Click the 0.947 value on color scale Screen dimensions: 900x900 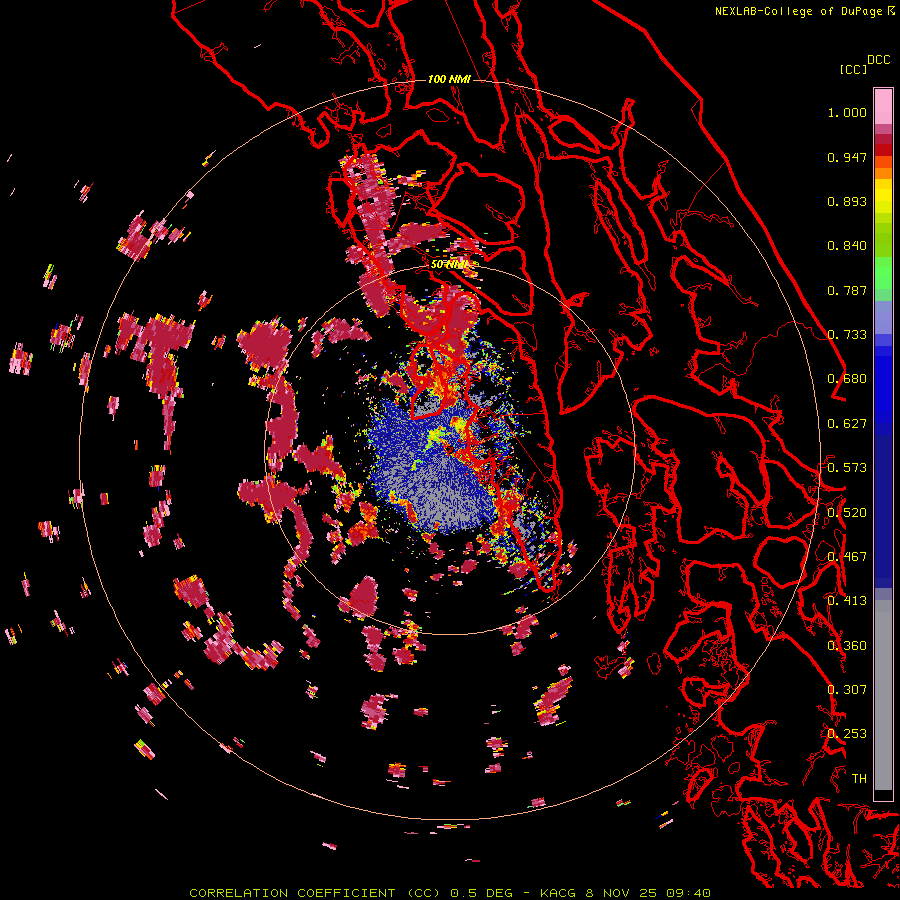pos(847,157)
